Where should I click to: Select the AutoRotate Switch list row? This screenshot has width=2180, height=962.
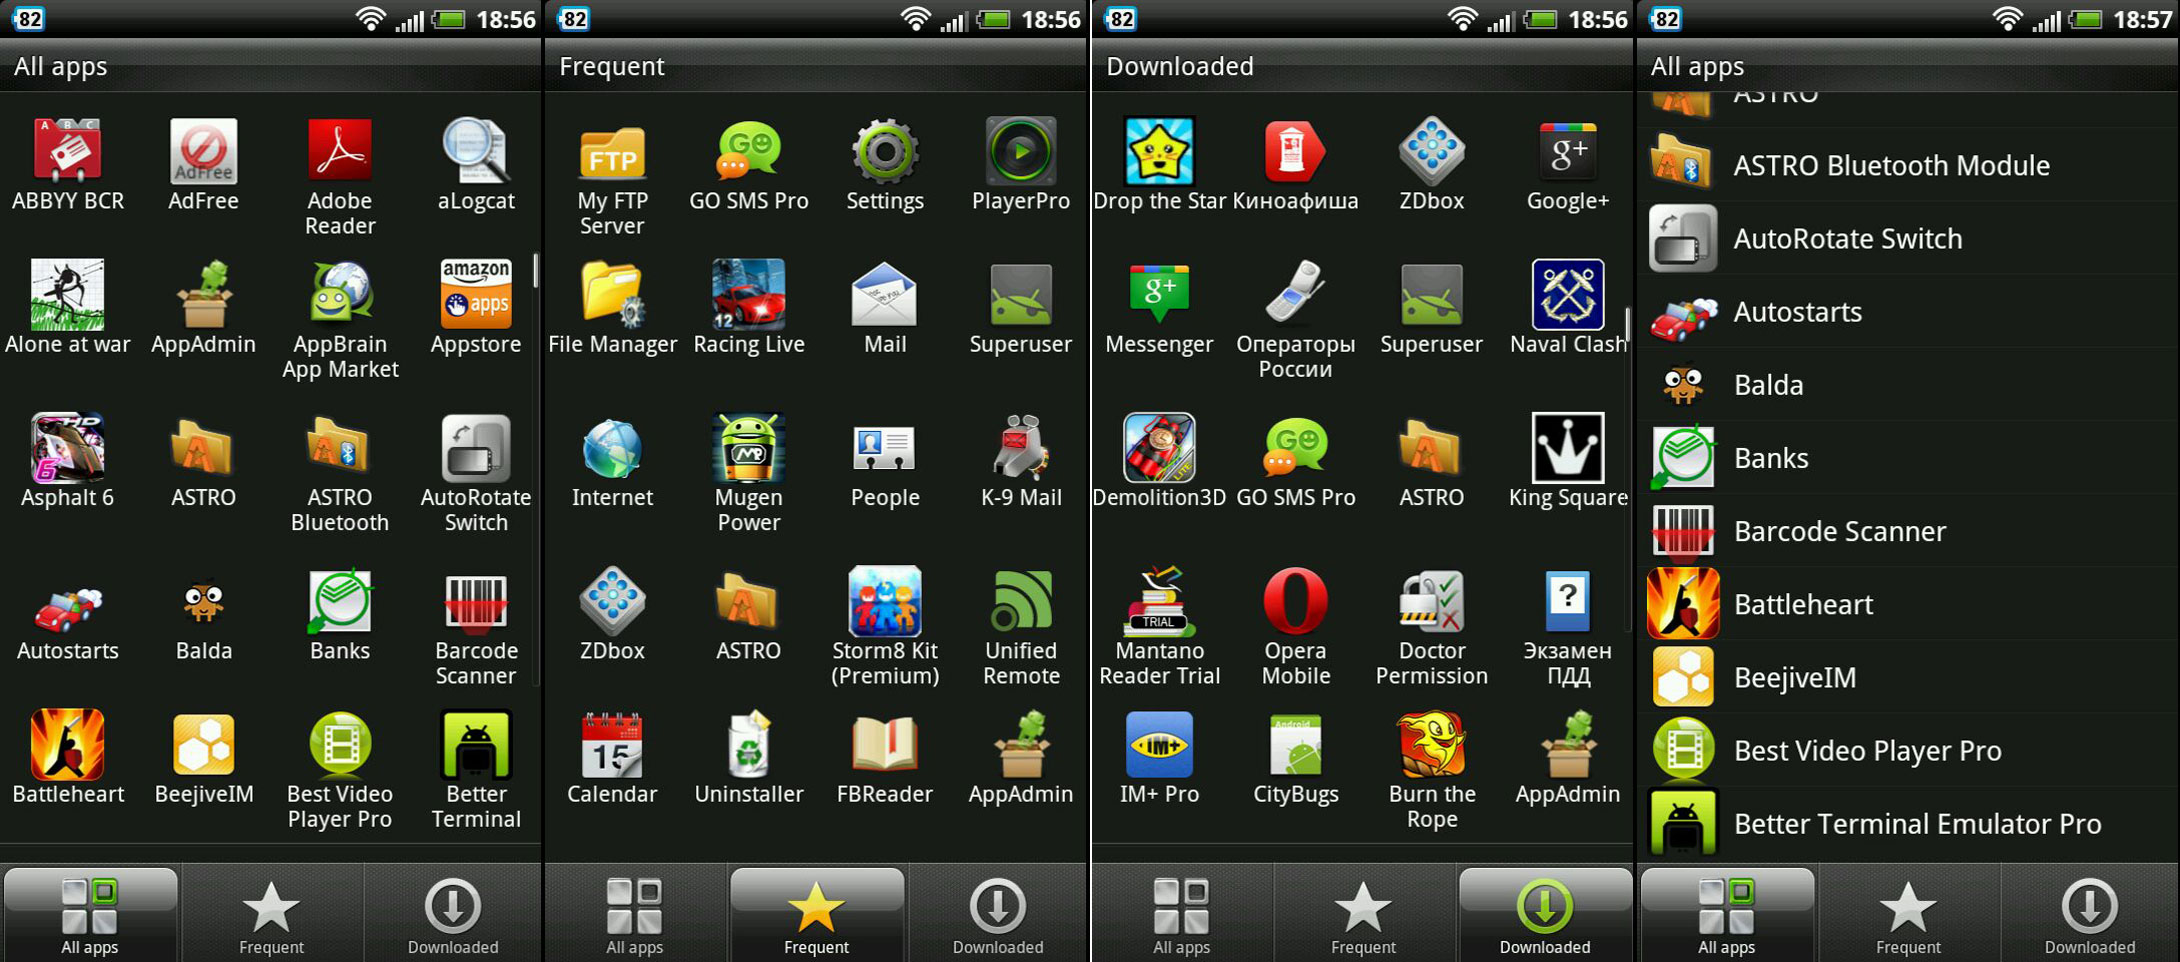[x=1908, y=238]
